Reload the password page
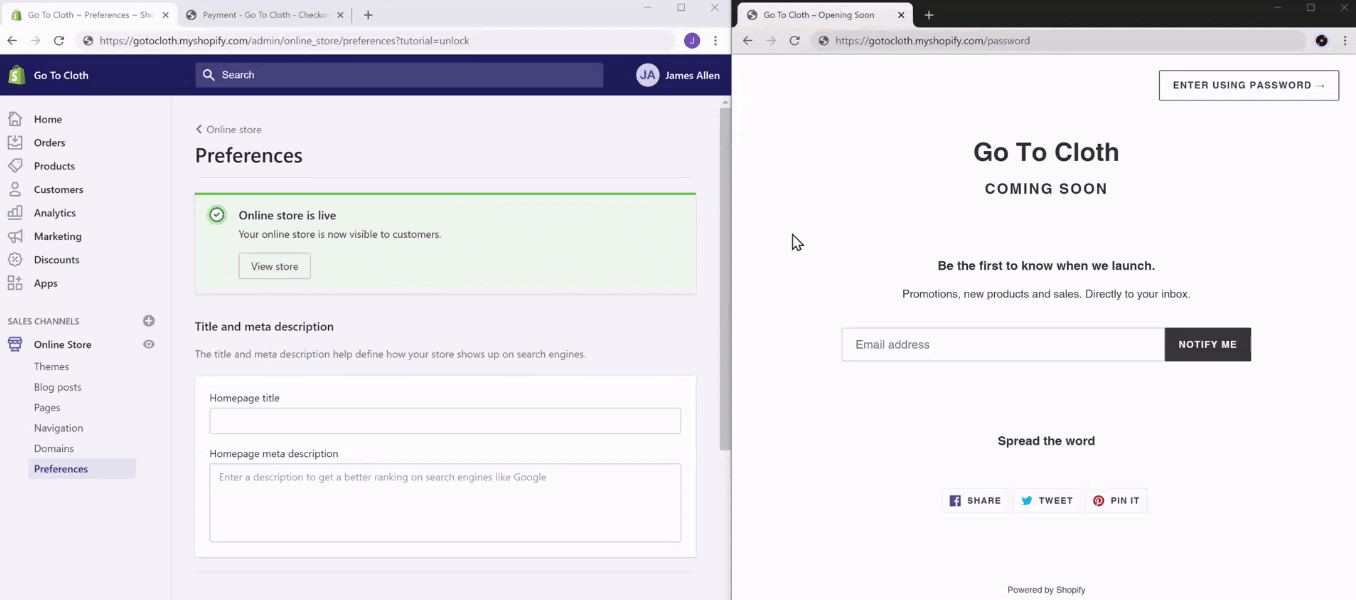The image size is (1356, 600). (x=795, y=41)
